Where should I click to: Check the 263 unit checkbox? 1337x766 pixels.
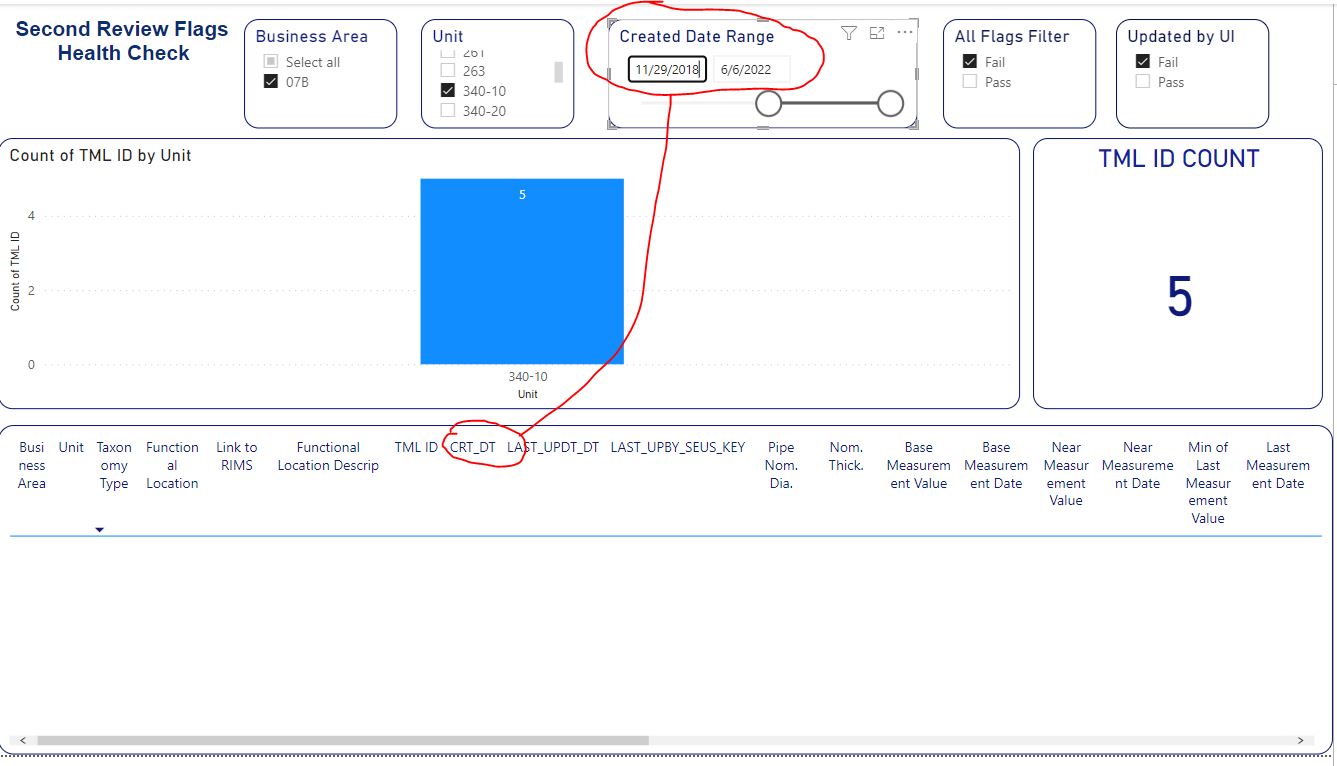tap(448, 71)
